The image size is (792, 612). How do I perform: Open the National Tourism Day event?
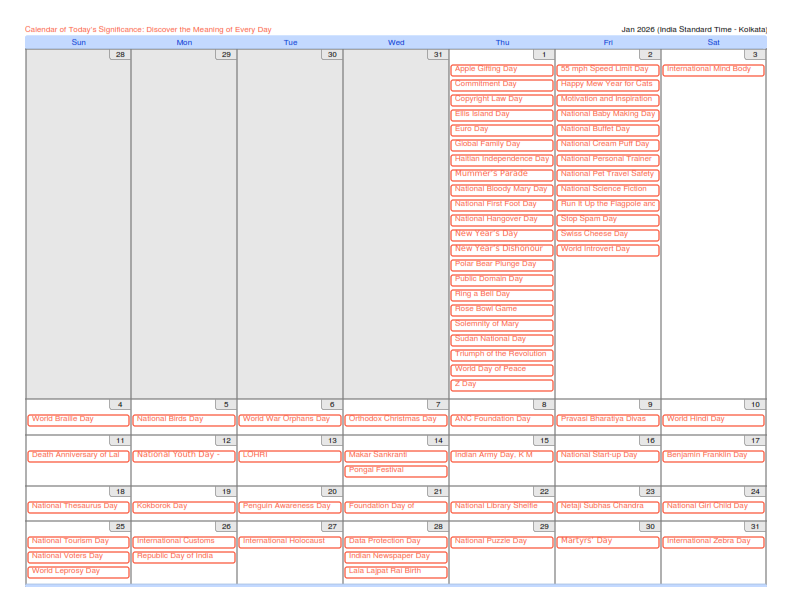click(x=78, y=542)
